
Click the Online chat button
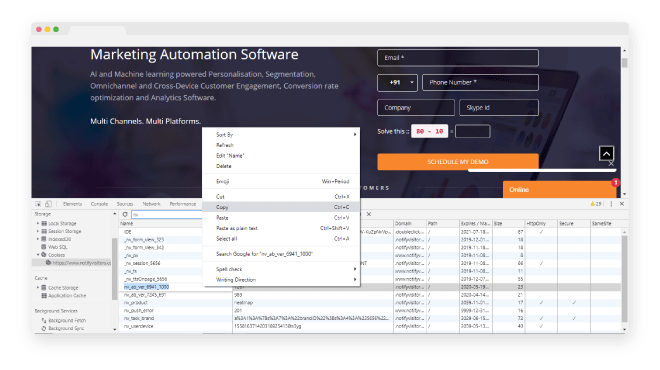[559, 190]
